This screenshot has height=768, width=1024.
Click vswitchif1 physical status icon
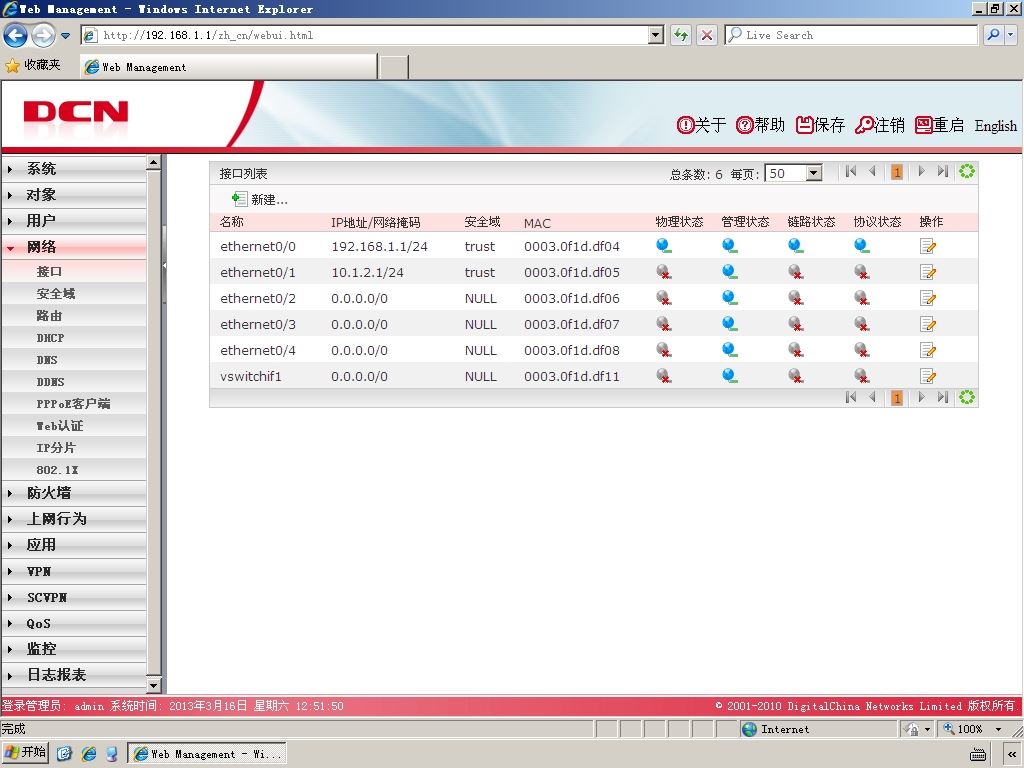pyautogui.click(x=664, y=376)
